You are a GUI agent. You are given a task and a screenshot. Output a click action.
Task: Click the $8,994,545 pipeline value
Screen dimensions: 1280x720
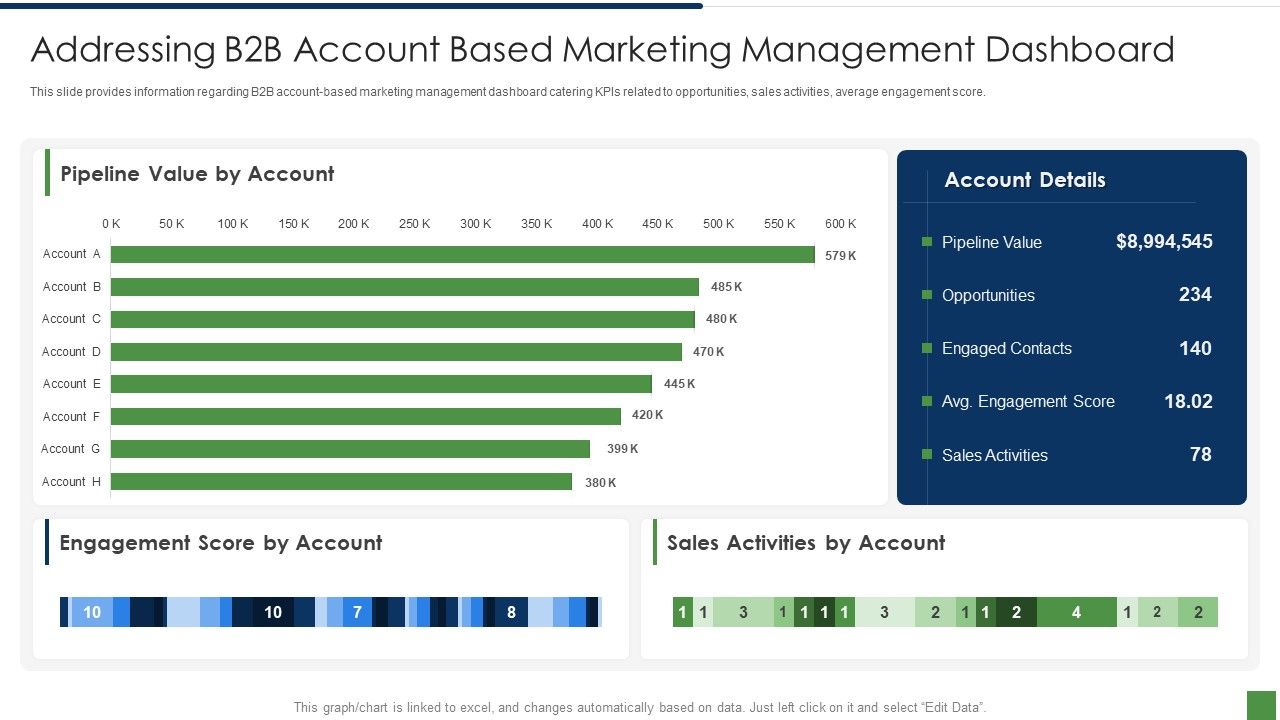coord(1164,242)
